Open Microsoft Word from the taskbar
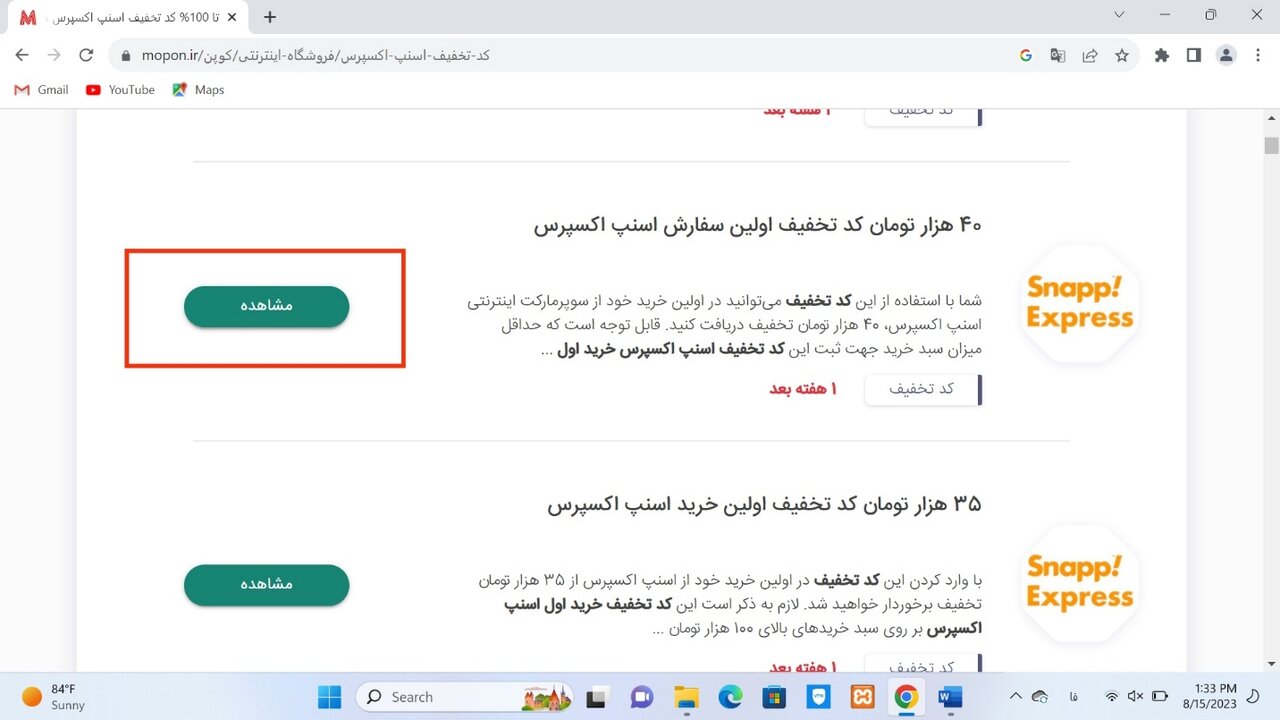 click(950, 697)
